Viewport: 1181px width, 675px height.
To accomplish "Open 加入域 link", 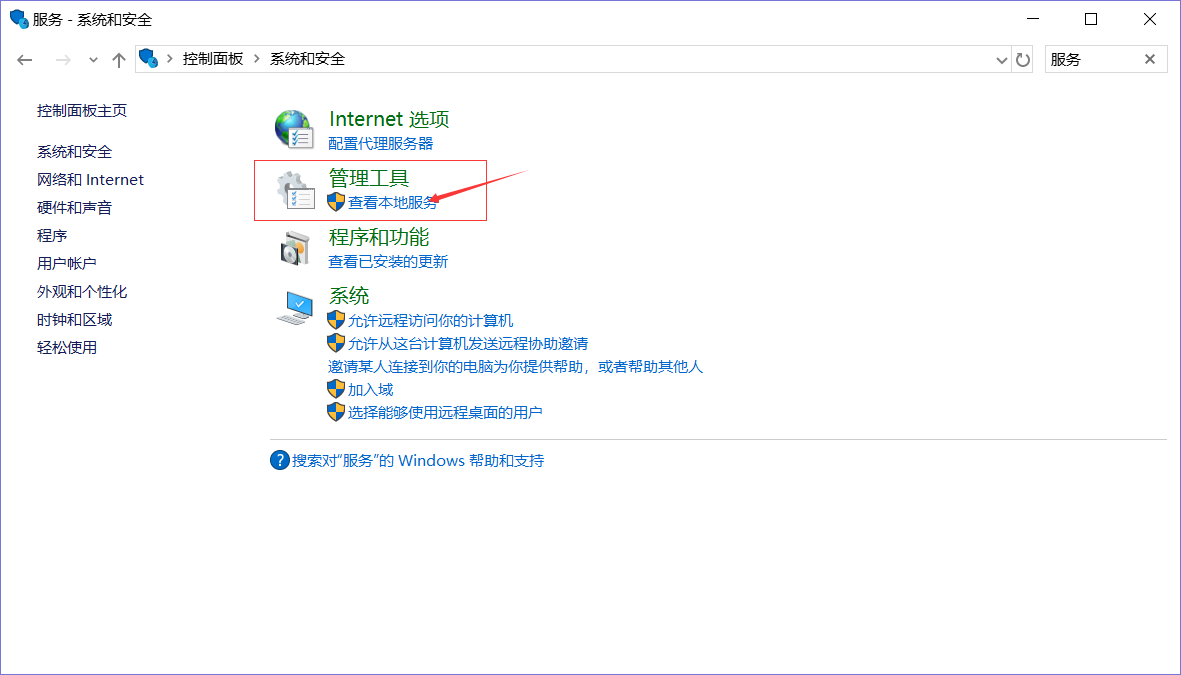I will [371, 390].
